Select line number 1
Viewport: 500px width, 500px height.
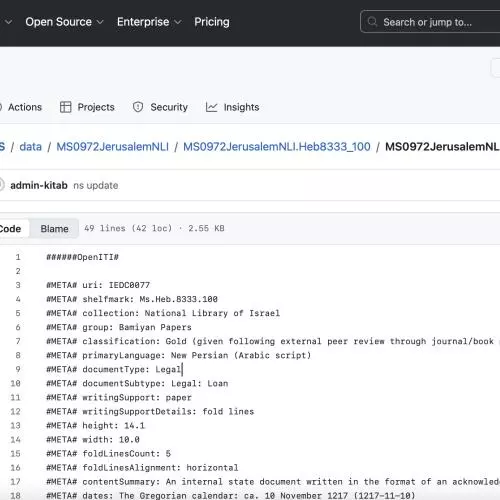[18, 257]
